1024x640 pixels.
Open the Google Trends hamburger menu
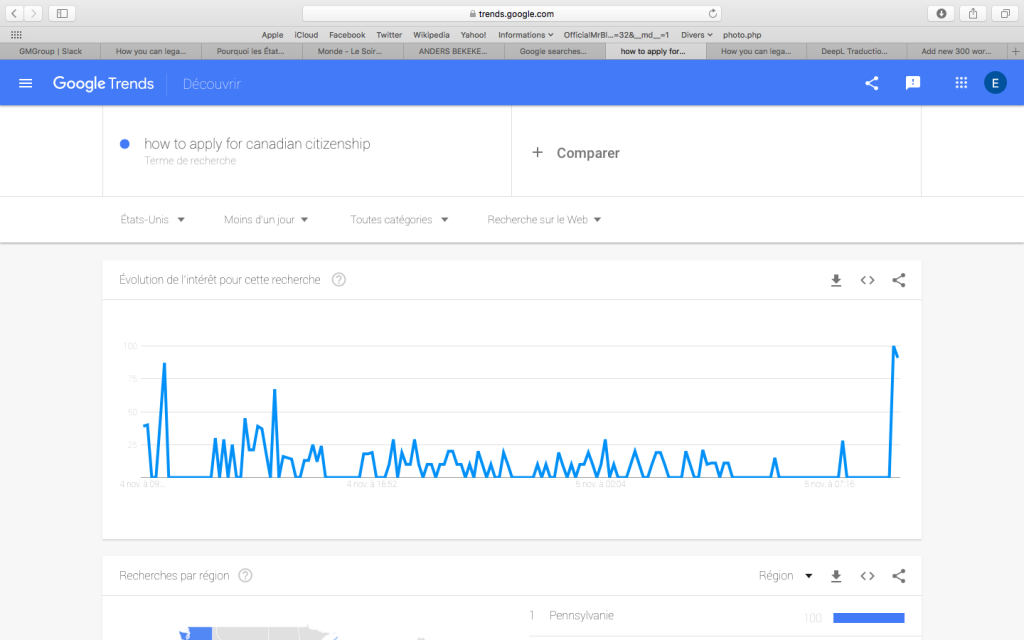(x=25, y=84)
